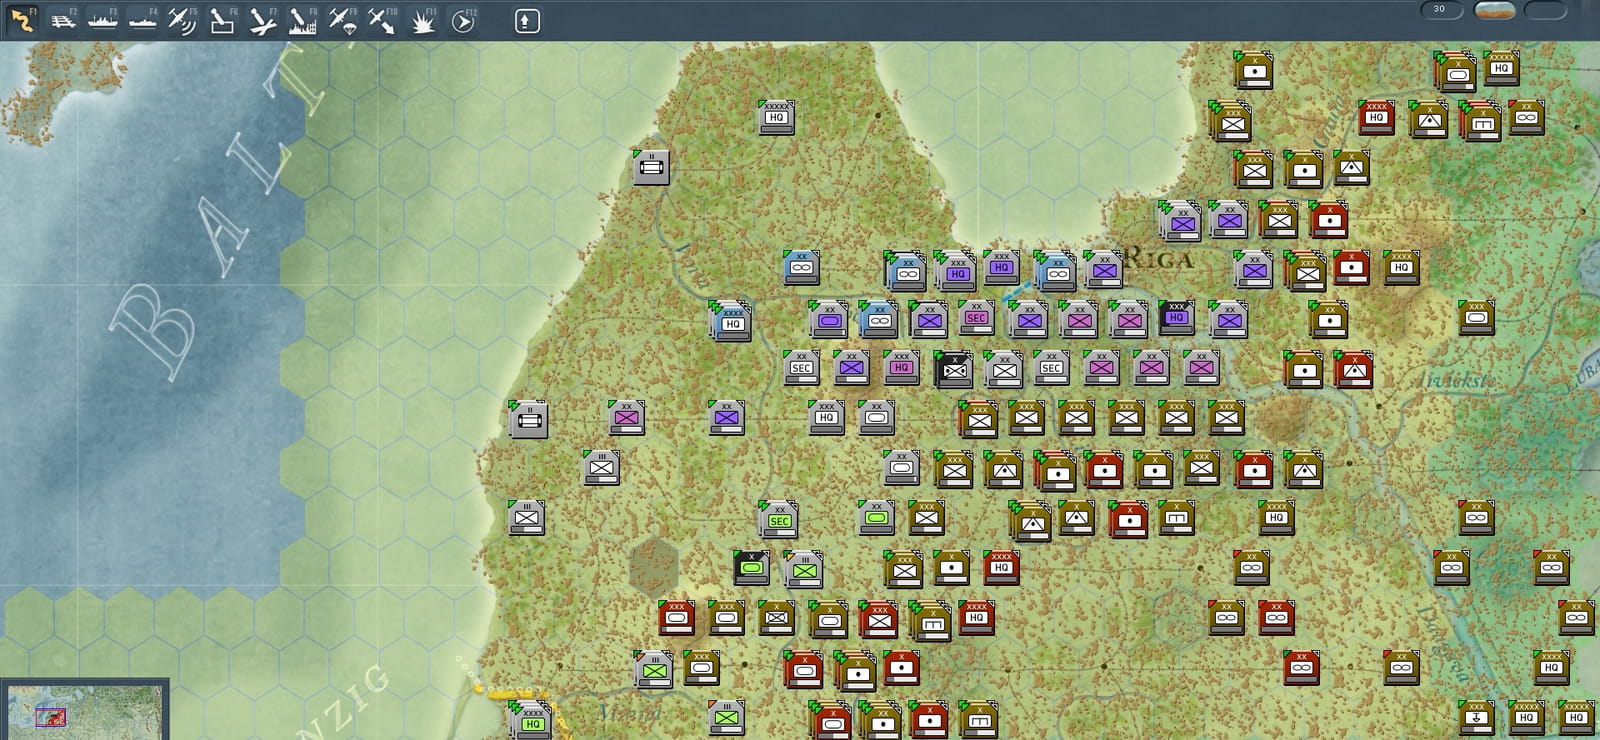
Task: Select the F1 move mode arrow icon
Action: [x=22, y=20]
